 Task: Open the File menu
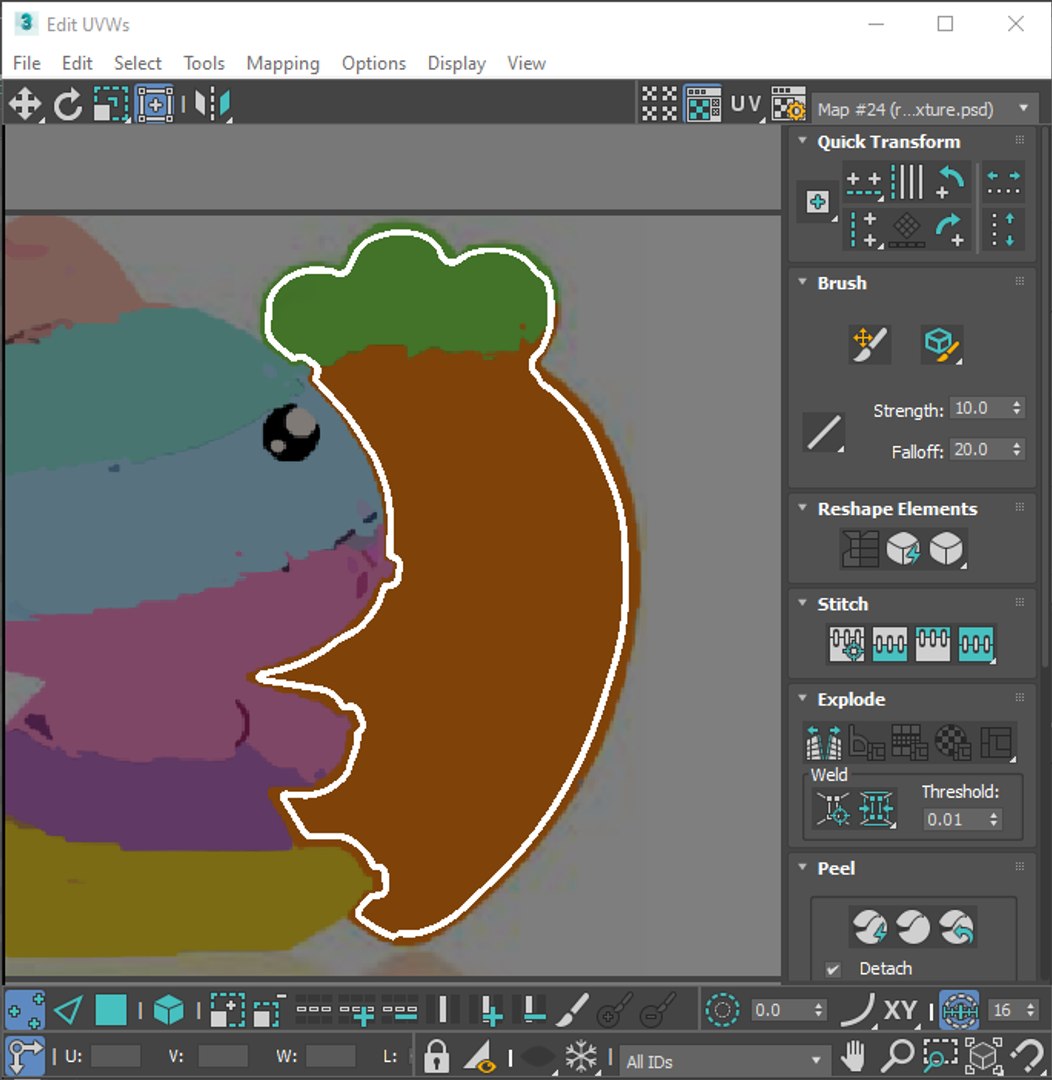27,63
